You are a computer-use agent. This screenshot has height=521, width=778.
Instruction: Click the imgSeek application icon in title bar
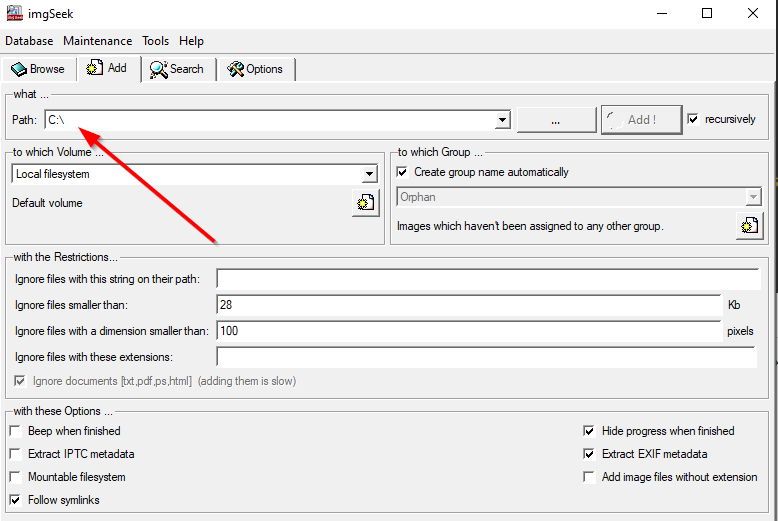coord(14,13)
